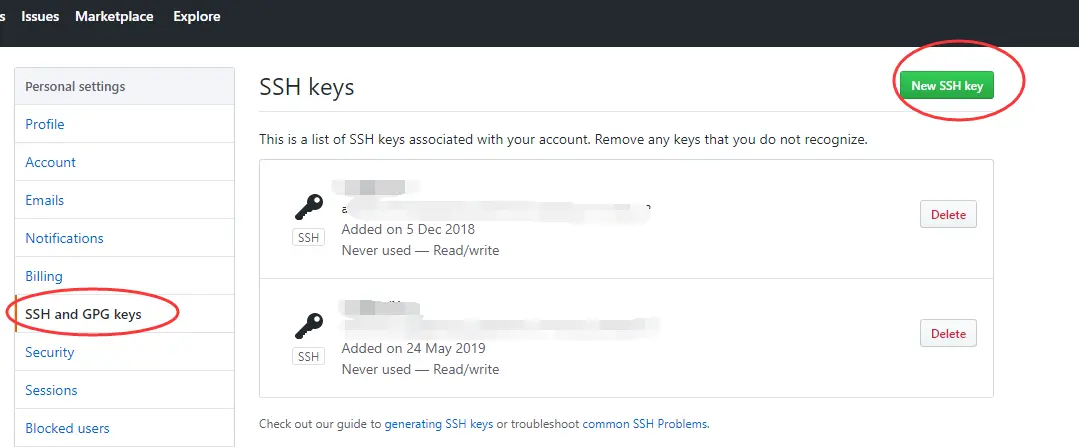This screenshot has height=447, width=1079.
Task: Open the Issues page in top navigation
Action: (40, 16)
